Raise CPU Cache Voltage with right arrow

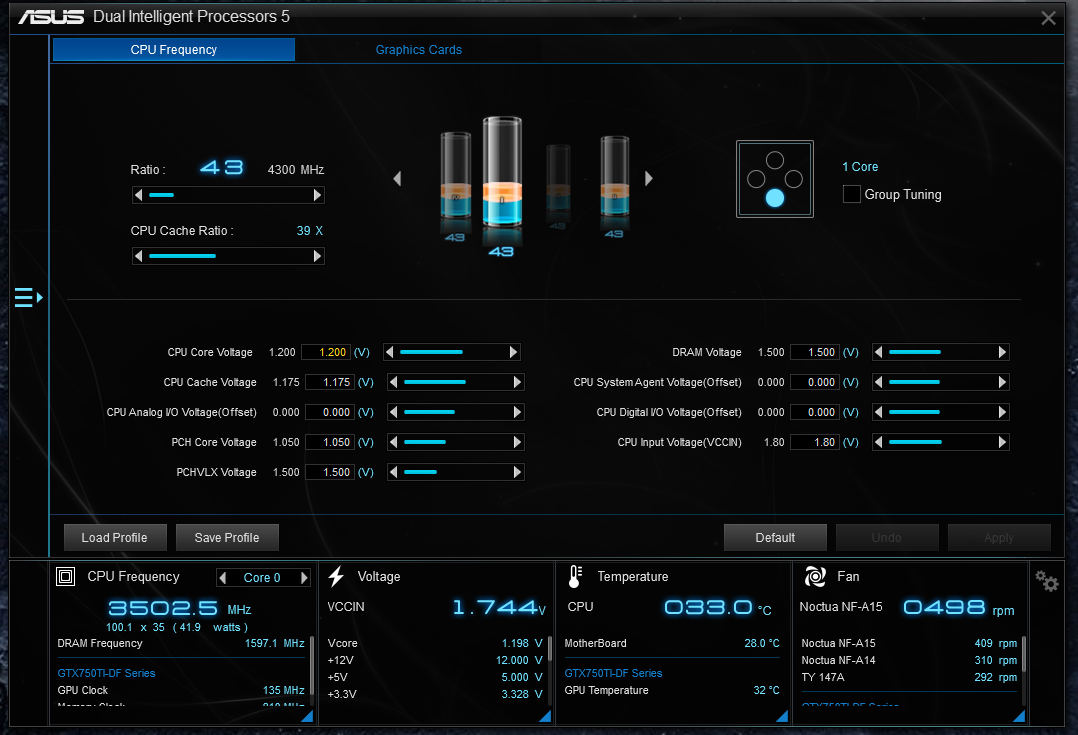click(517, 382)
